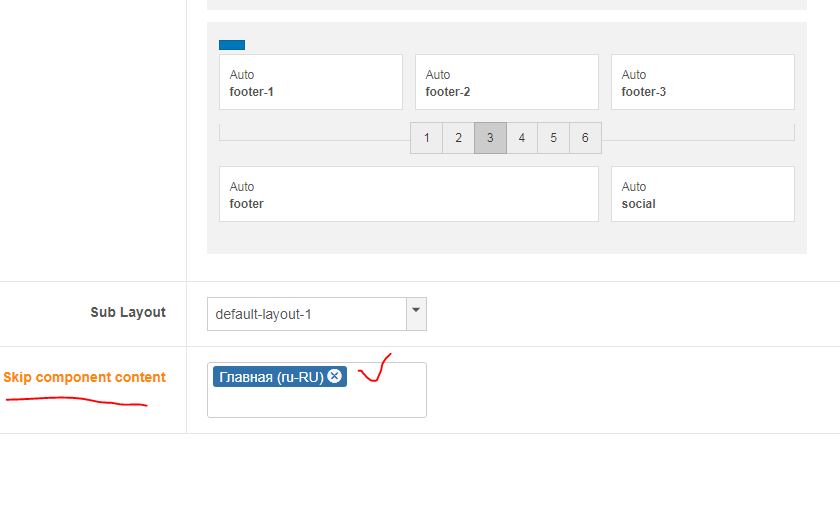Click the Skip component content label
This screenshot has width=840, height=512.
point(85,377)
